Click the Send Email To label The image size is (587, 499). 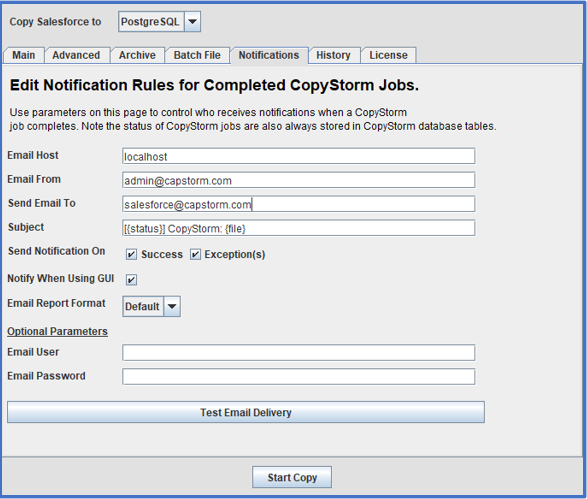pos(42,203)
